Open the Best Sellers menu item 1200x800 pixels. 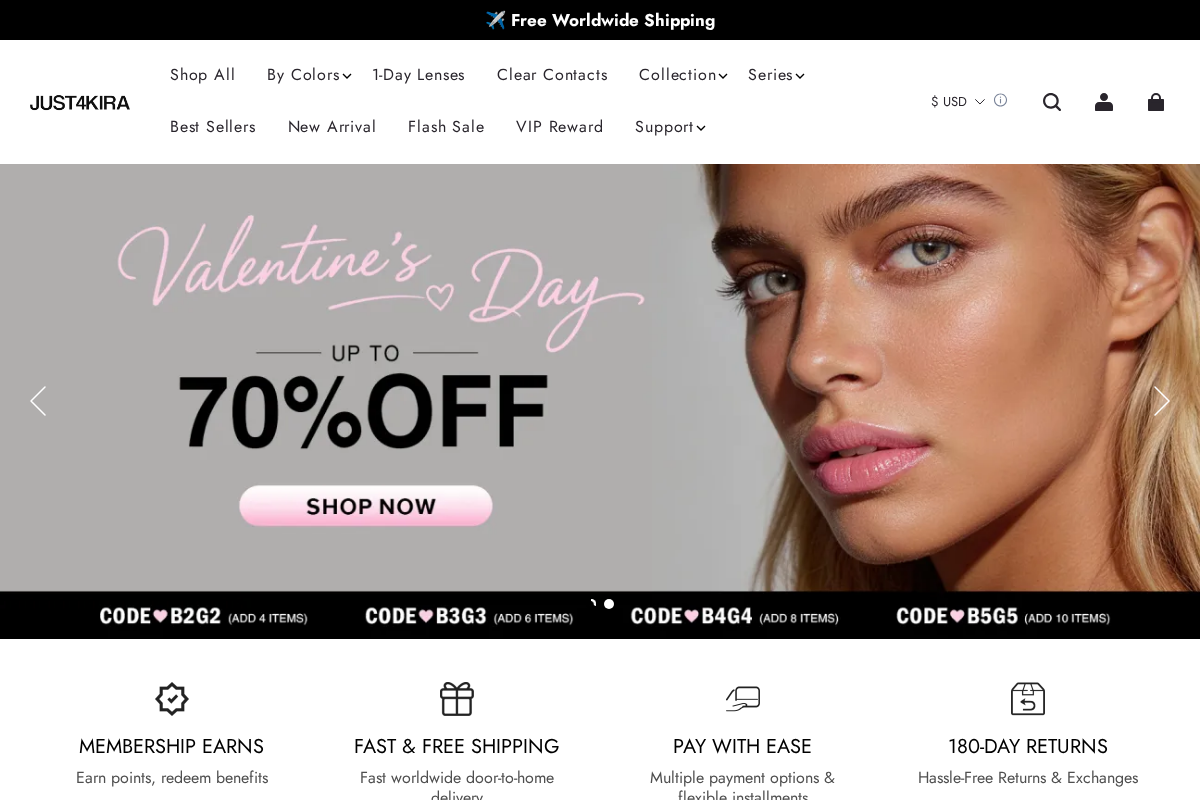pos(213,127)
